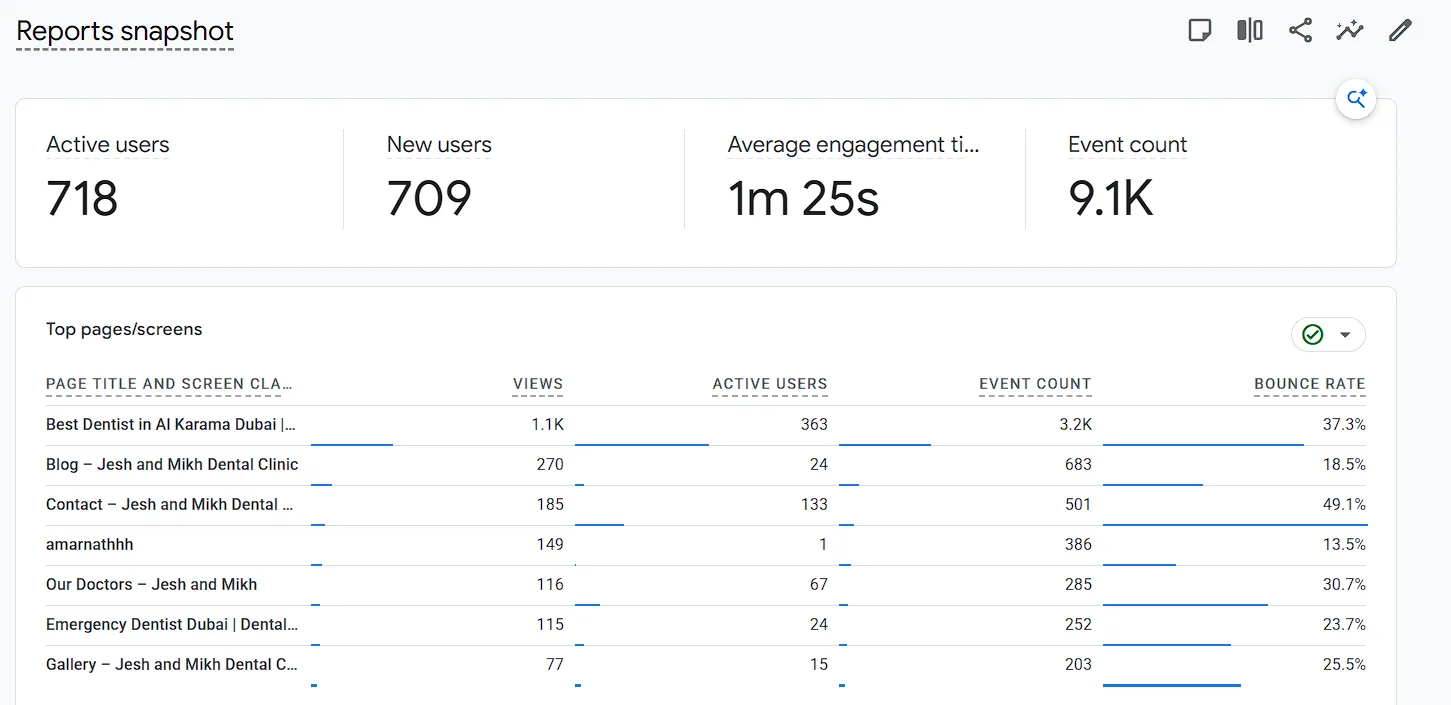Click the Best Dentist in Al Karama row
Screen dimensions: 1451x705
tap(706, 425)
